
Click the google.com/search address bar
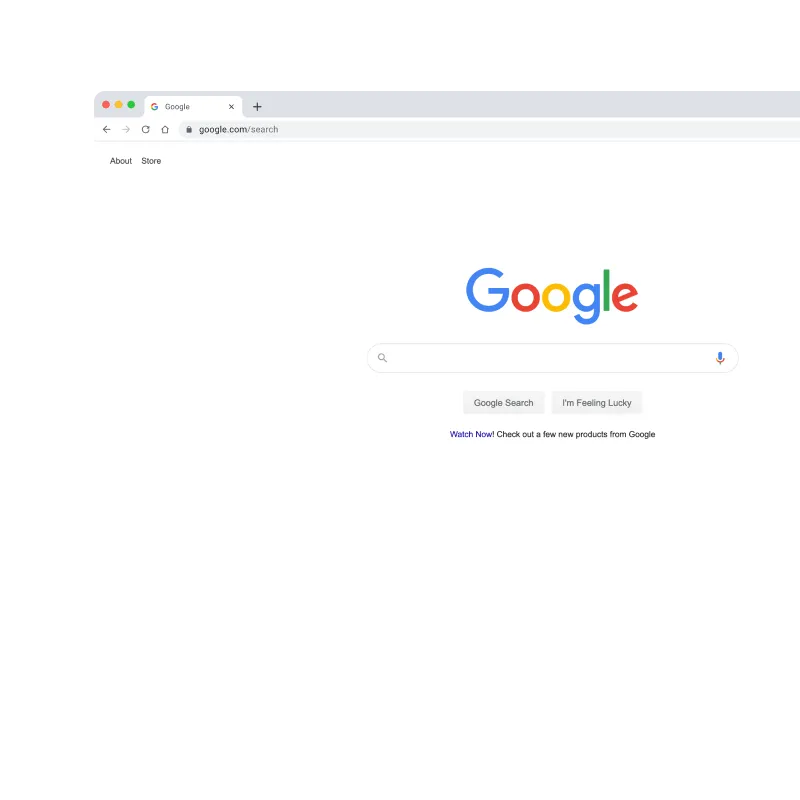[x=490, y=130]
